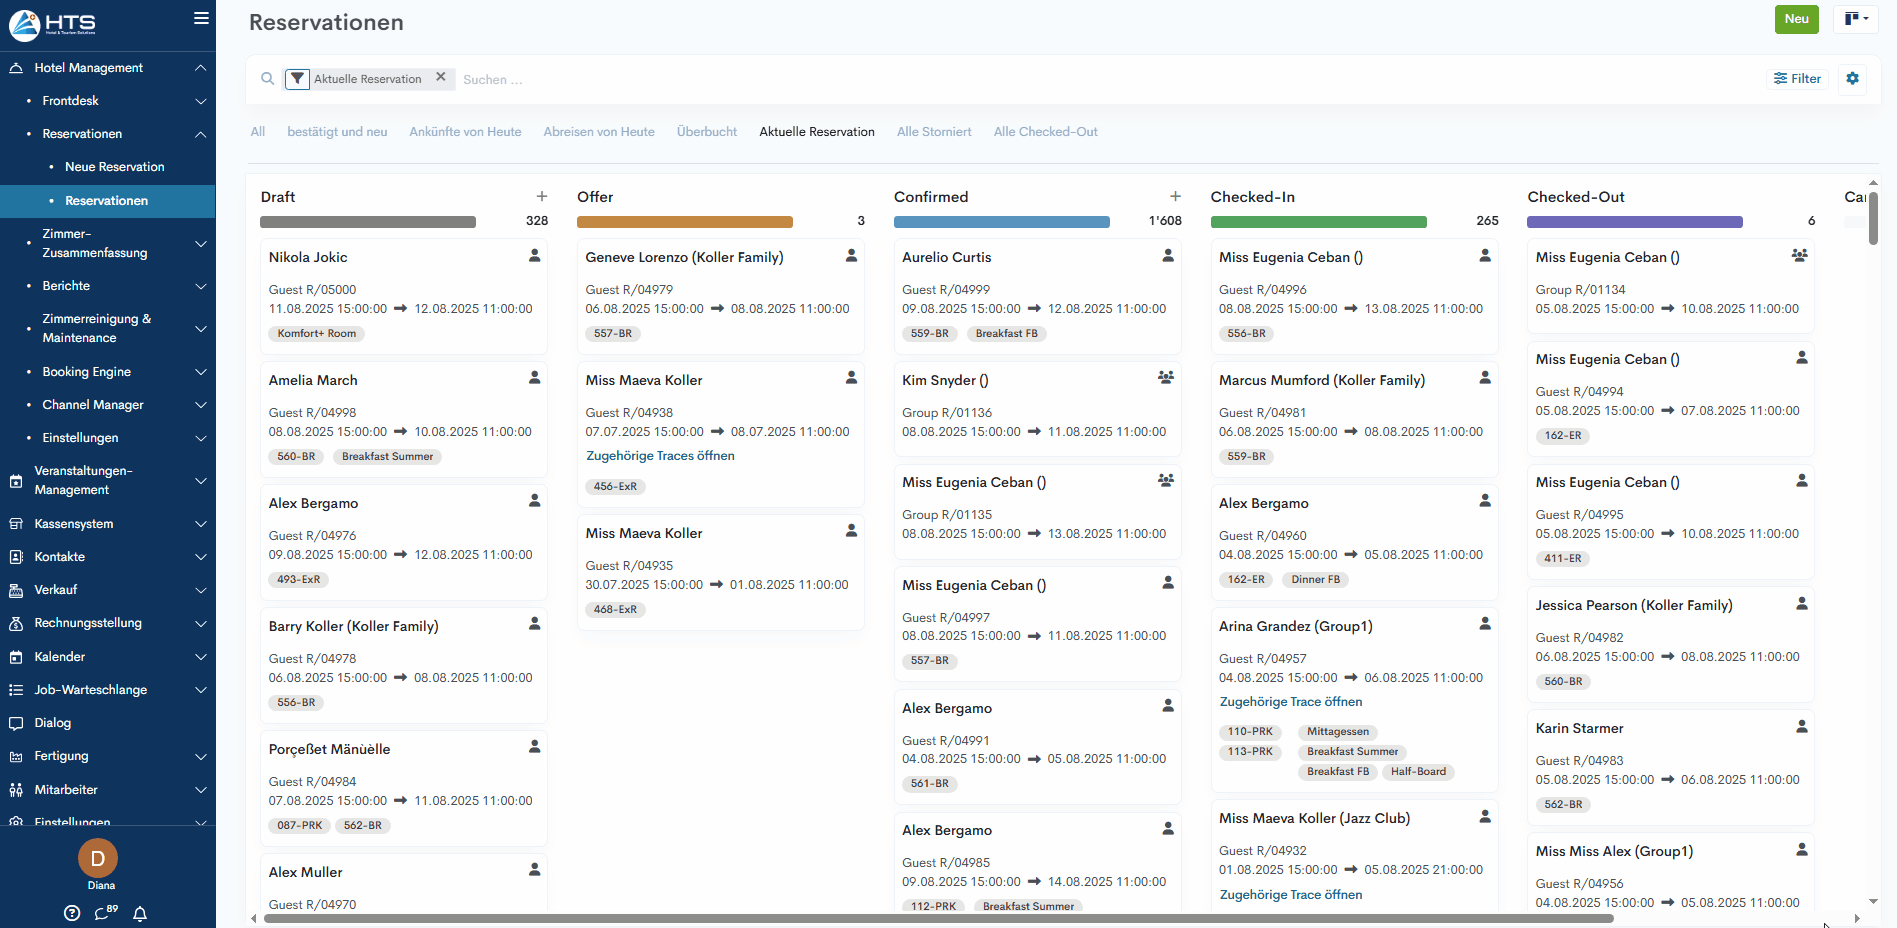The image size is (1897, 928).
Task: Open Zugehörige Traces öffnen link on Maeva Koller card
Action: (x=660, y=456)
